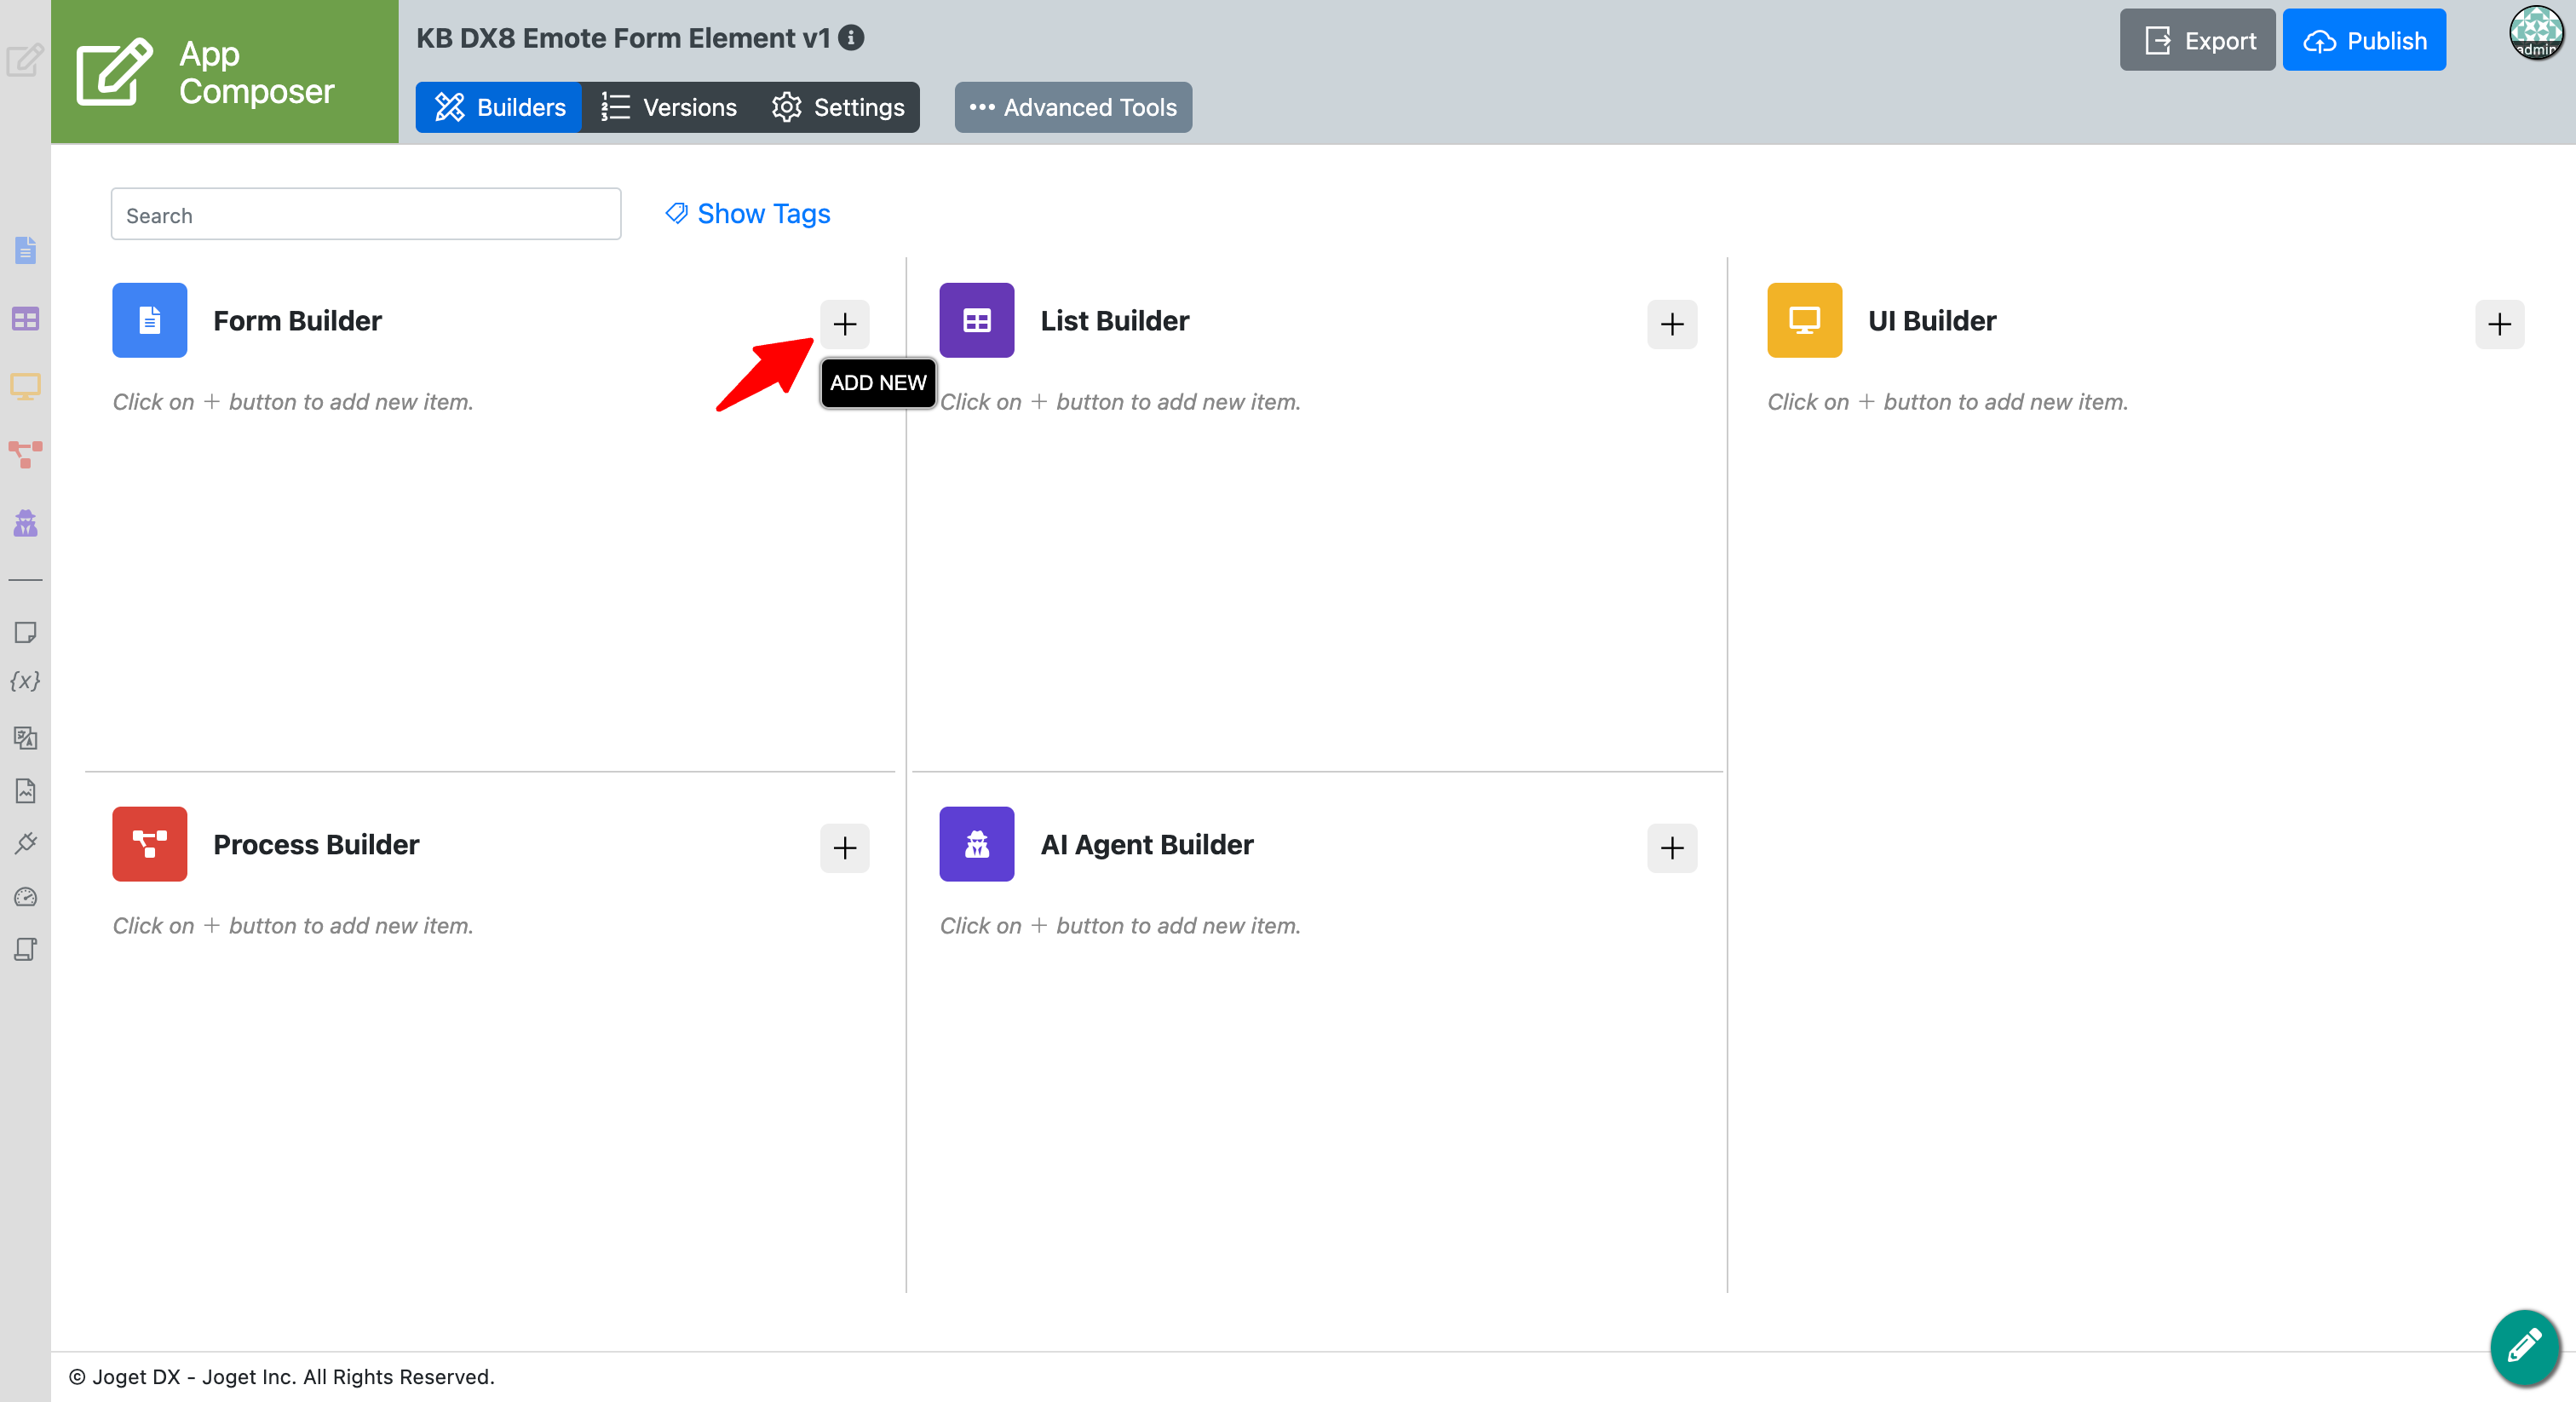
Task: Switch to the Builders tab
Action: (x=498, y=107)
